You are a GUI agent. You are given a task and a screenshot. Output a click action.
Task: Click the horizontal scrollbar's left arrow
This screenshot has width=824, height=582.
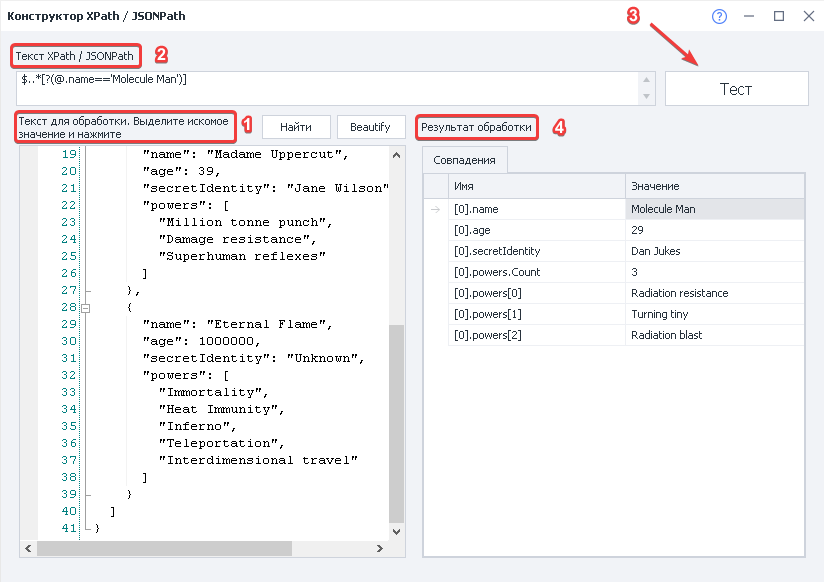tap(29, 548)
